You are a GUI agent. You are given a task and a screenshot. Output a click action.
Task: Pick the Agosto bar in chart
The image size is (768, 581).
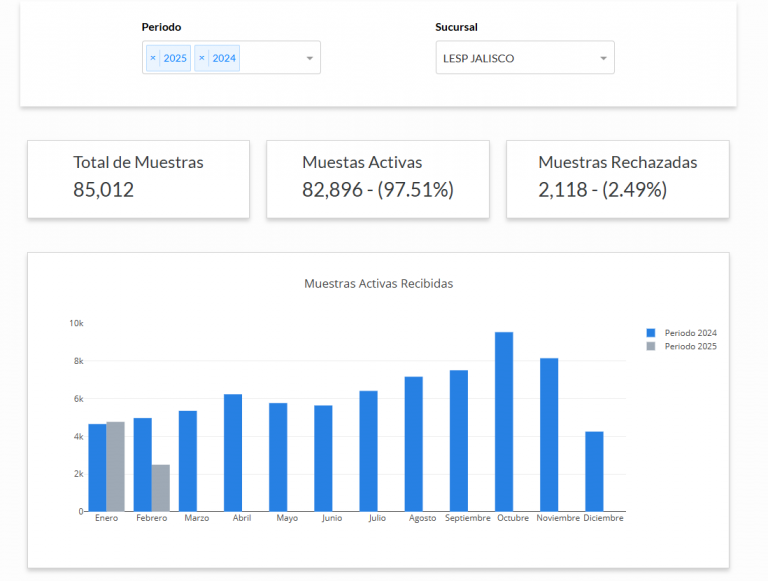[x=413, y=444]
